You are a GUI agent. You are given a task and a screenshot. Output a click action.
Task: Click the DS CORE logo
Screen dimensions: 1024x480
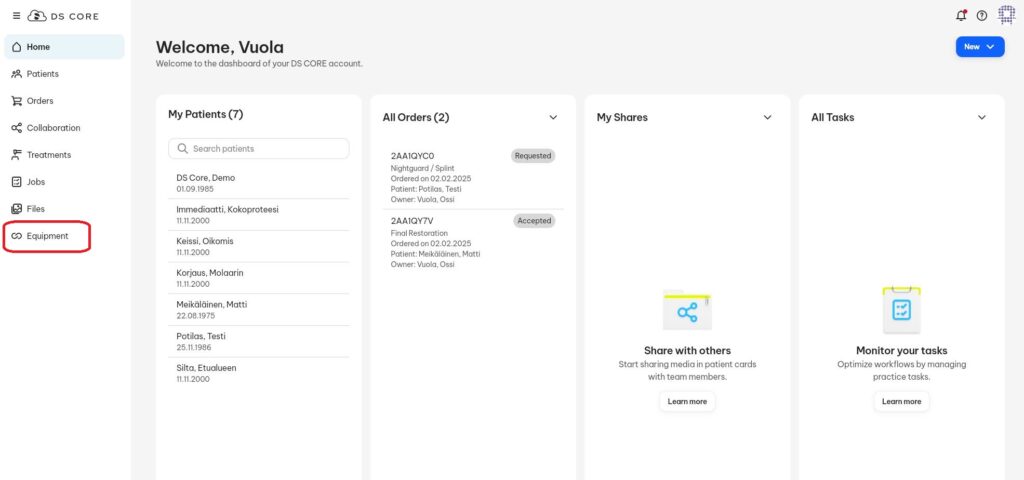tap(64, 16)
